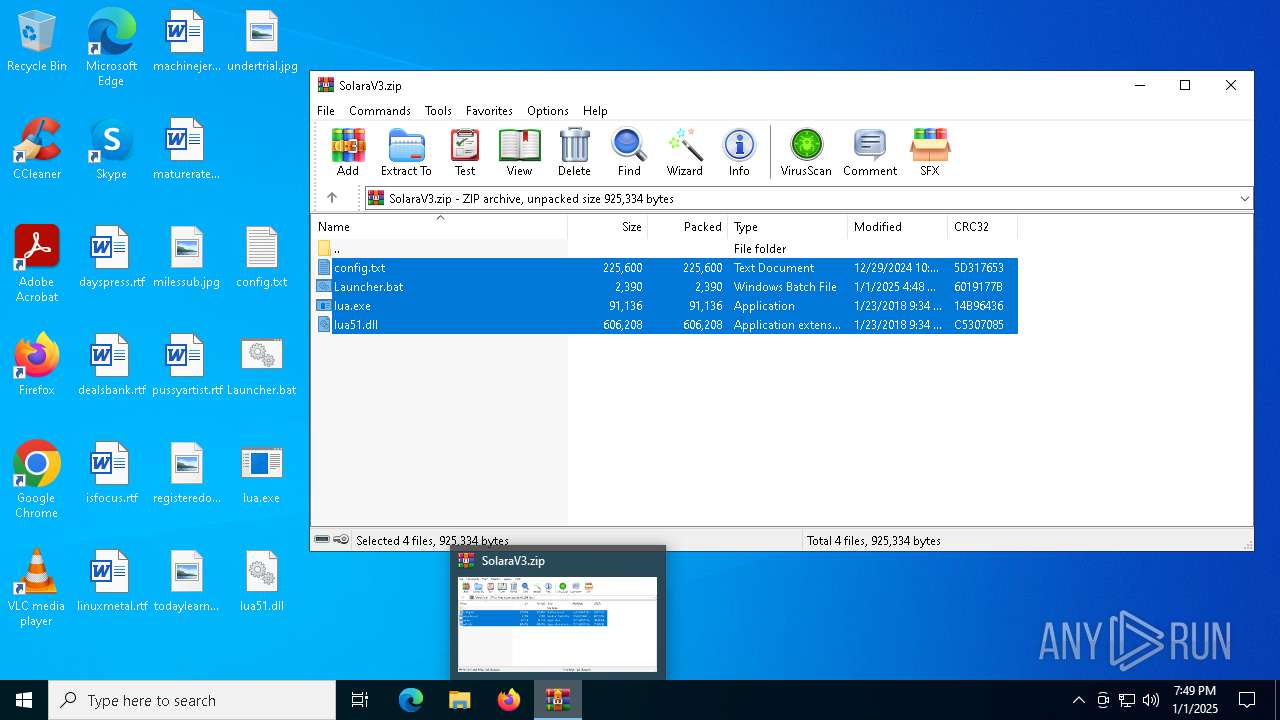
Task: Select the Launcher.bat desktop file
Action: pyautogui.click(x=262, y=365)
